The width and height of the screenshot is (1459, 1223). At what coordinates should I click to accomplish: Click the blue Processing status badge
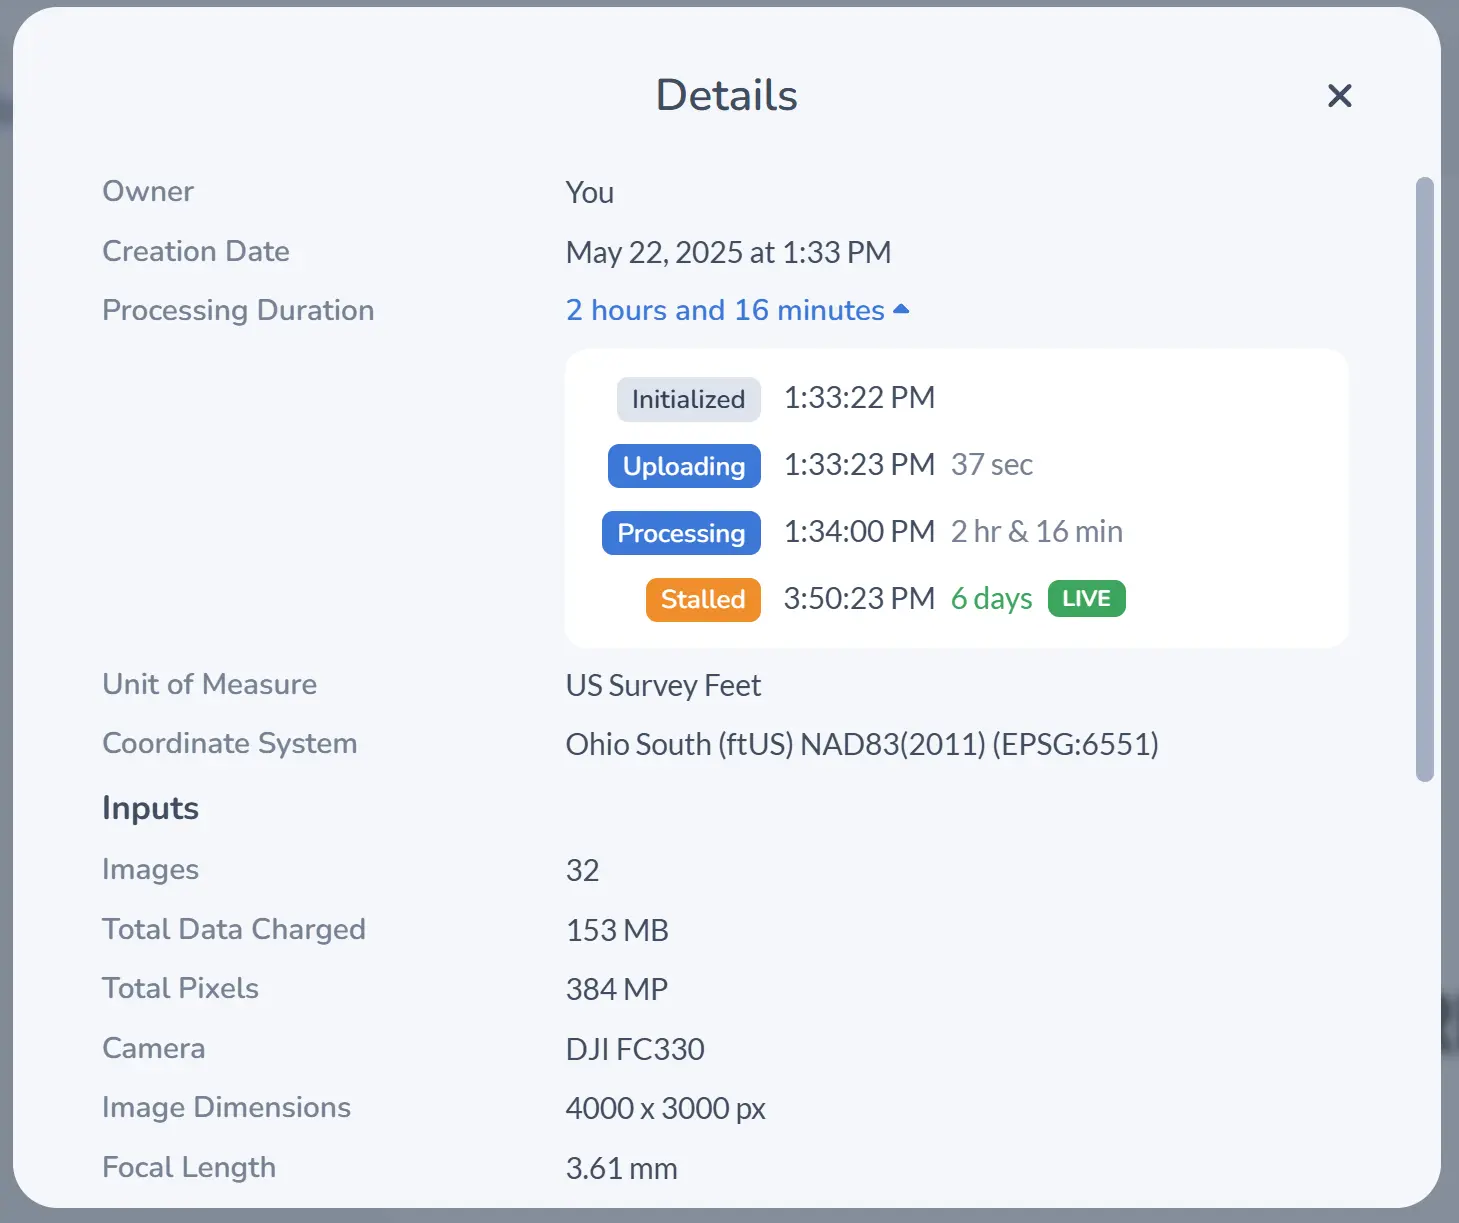tap(681, 533)
